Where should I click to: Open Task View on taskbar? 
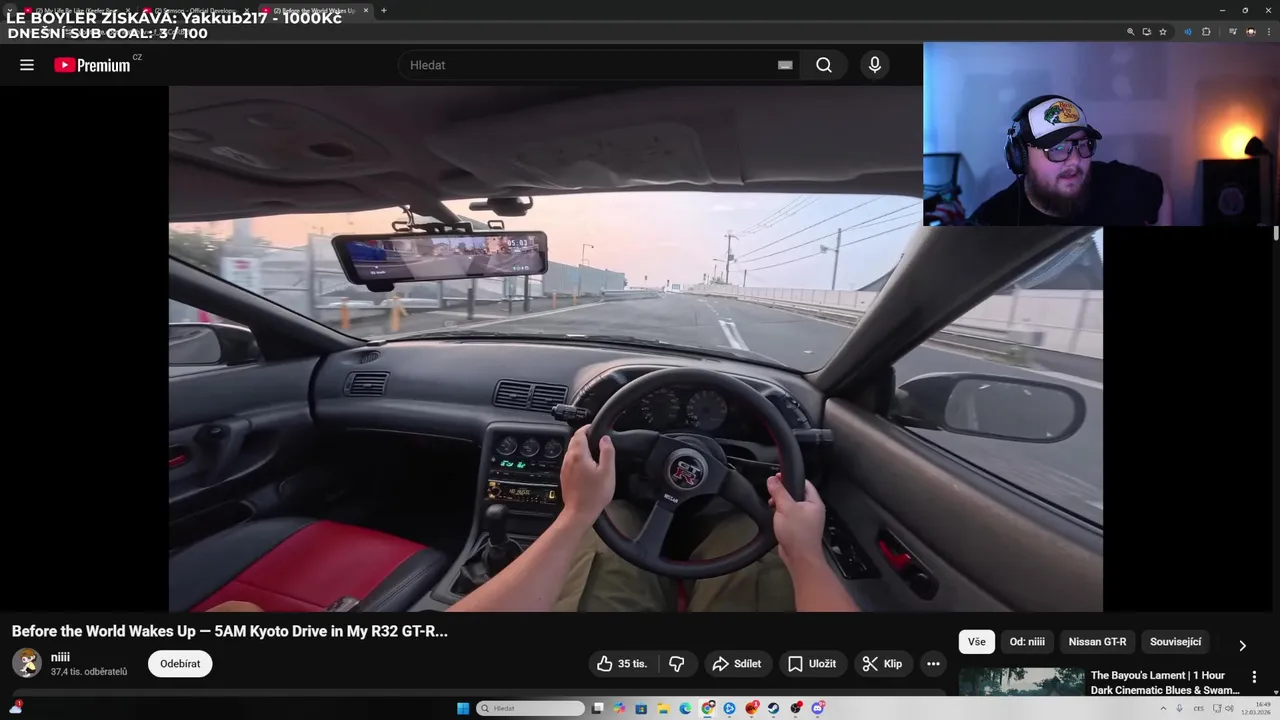pos(597,708)
